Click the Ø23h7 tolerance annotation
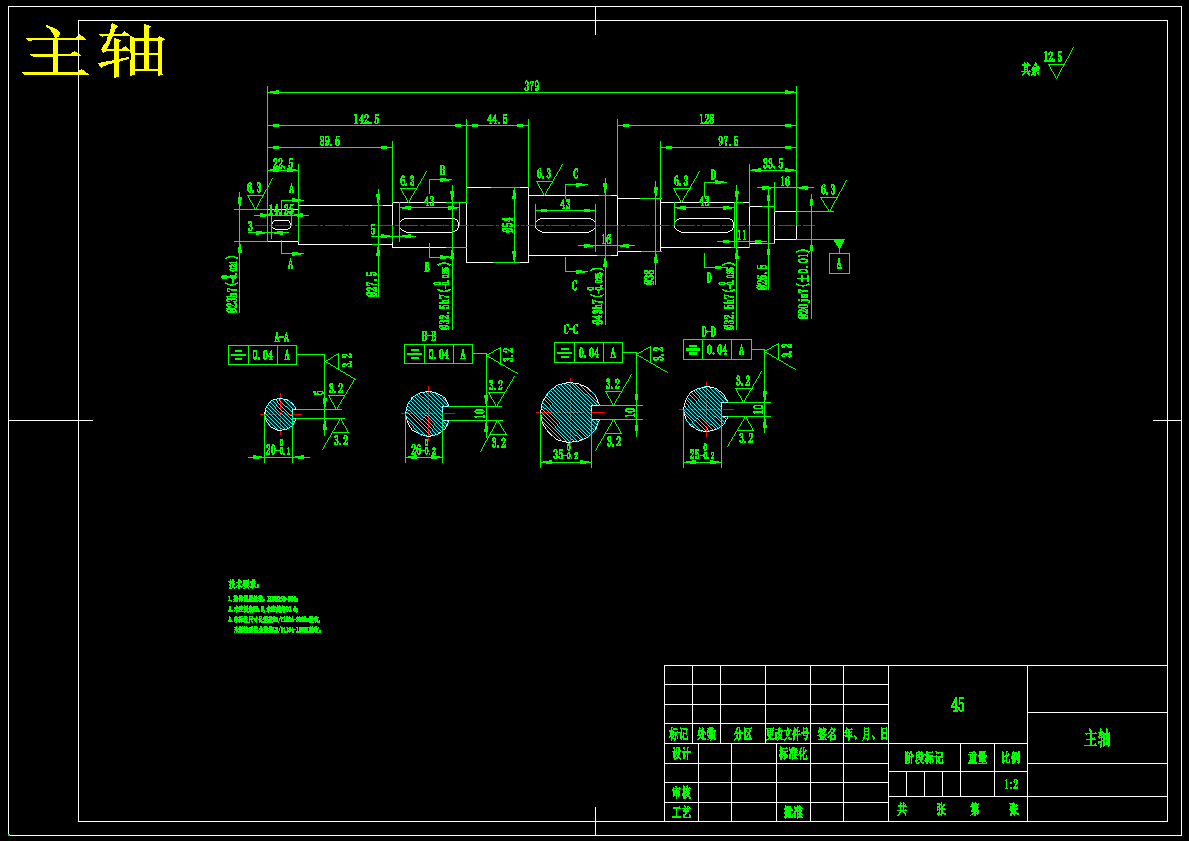 (x=233, y=284)
